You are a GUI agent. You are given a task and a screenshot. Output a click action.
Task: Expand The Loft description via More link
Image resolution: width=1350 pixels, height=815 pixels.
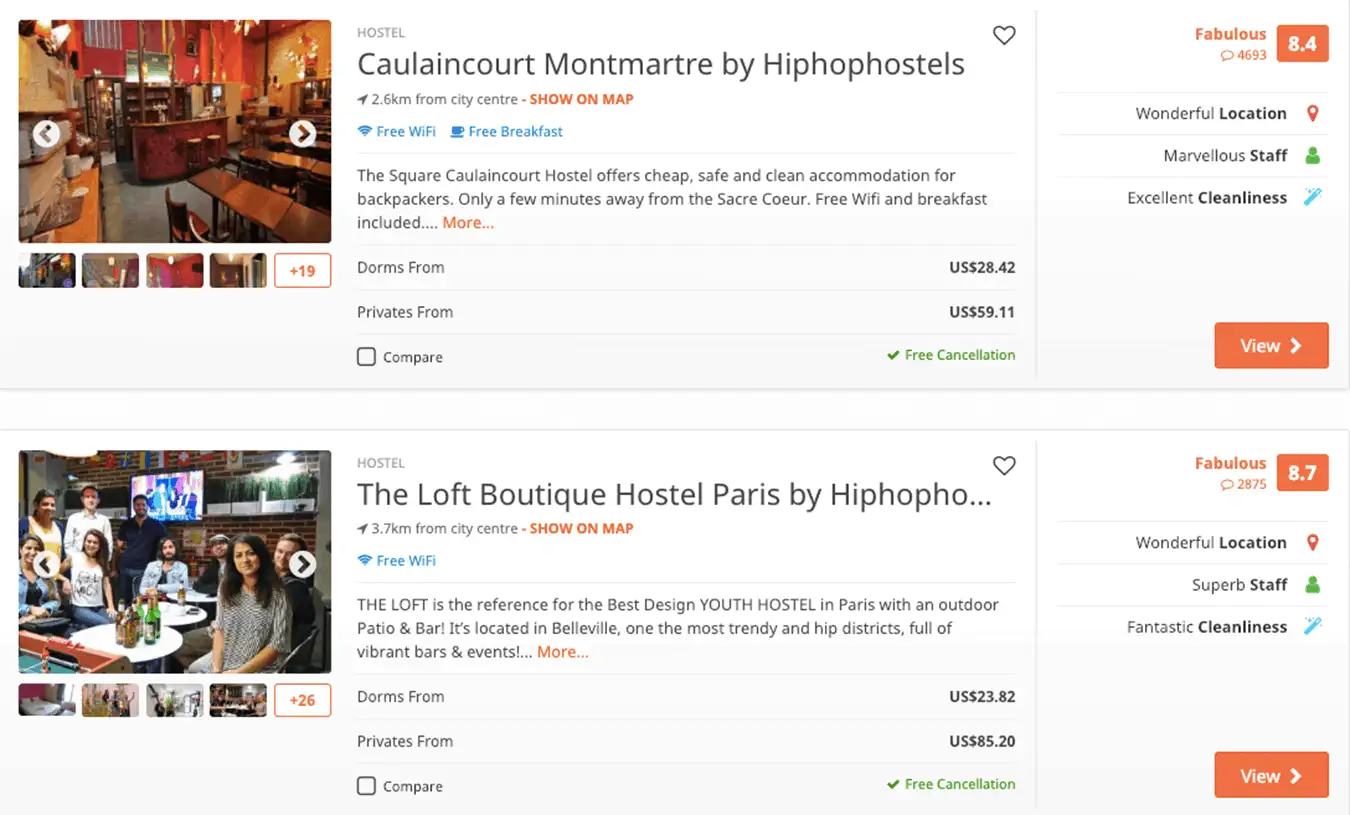[x=562, y=652]
